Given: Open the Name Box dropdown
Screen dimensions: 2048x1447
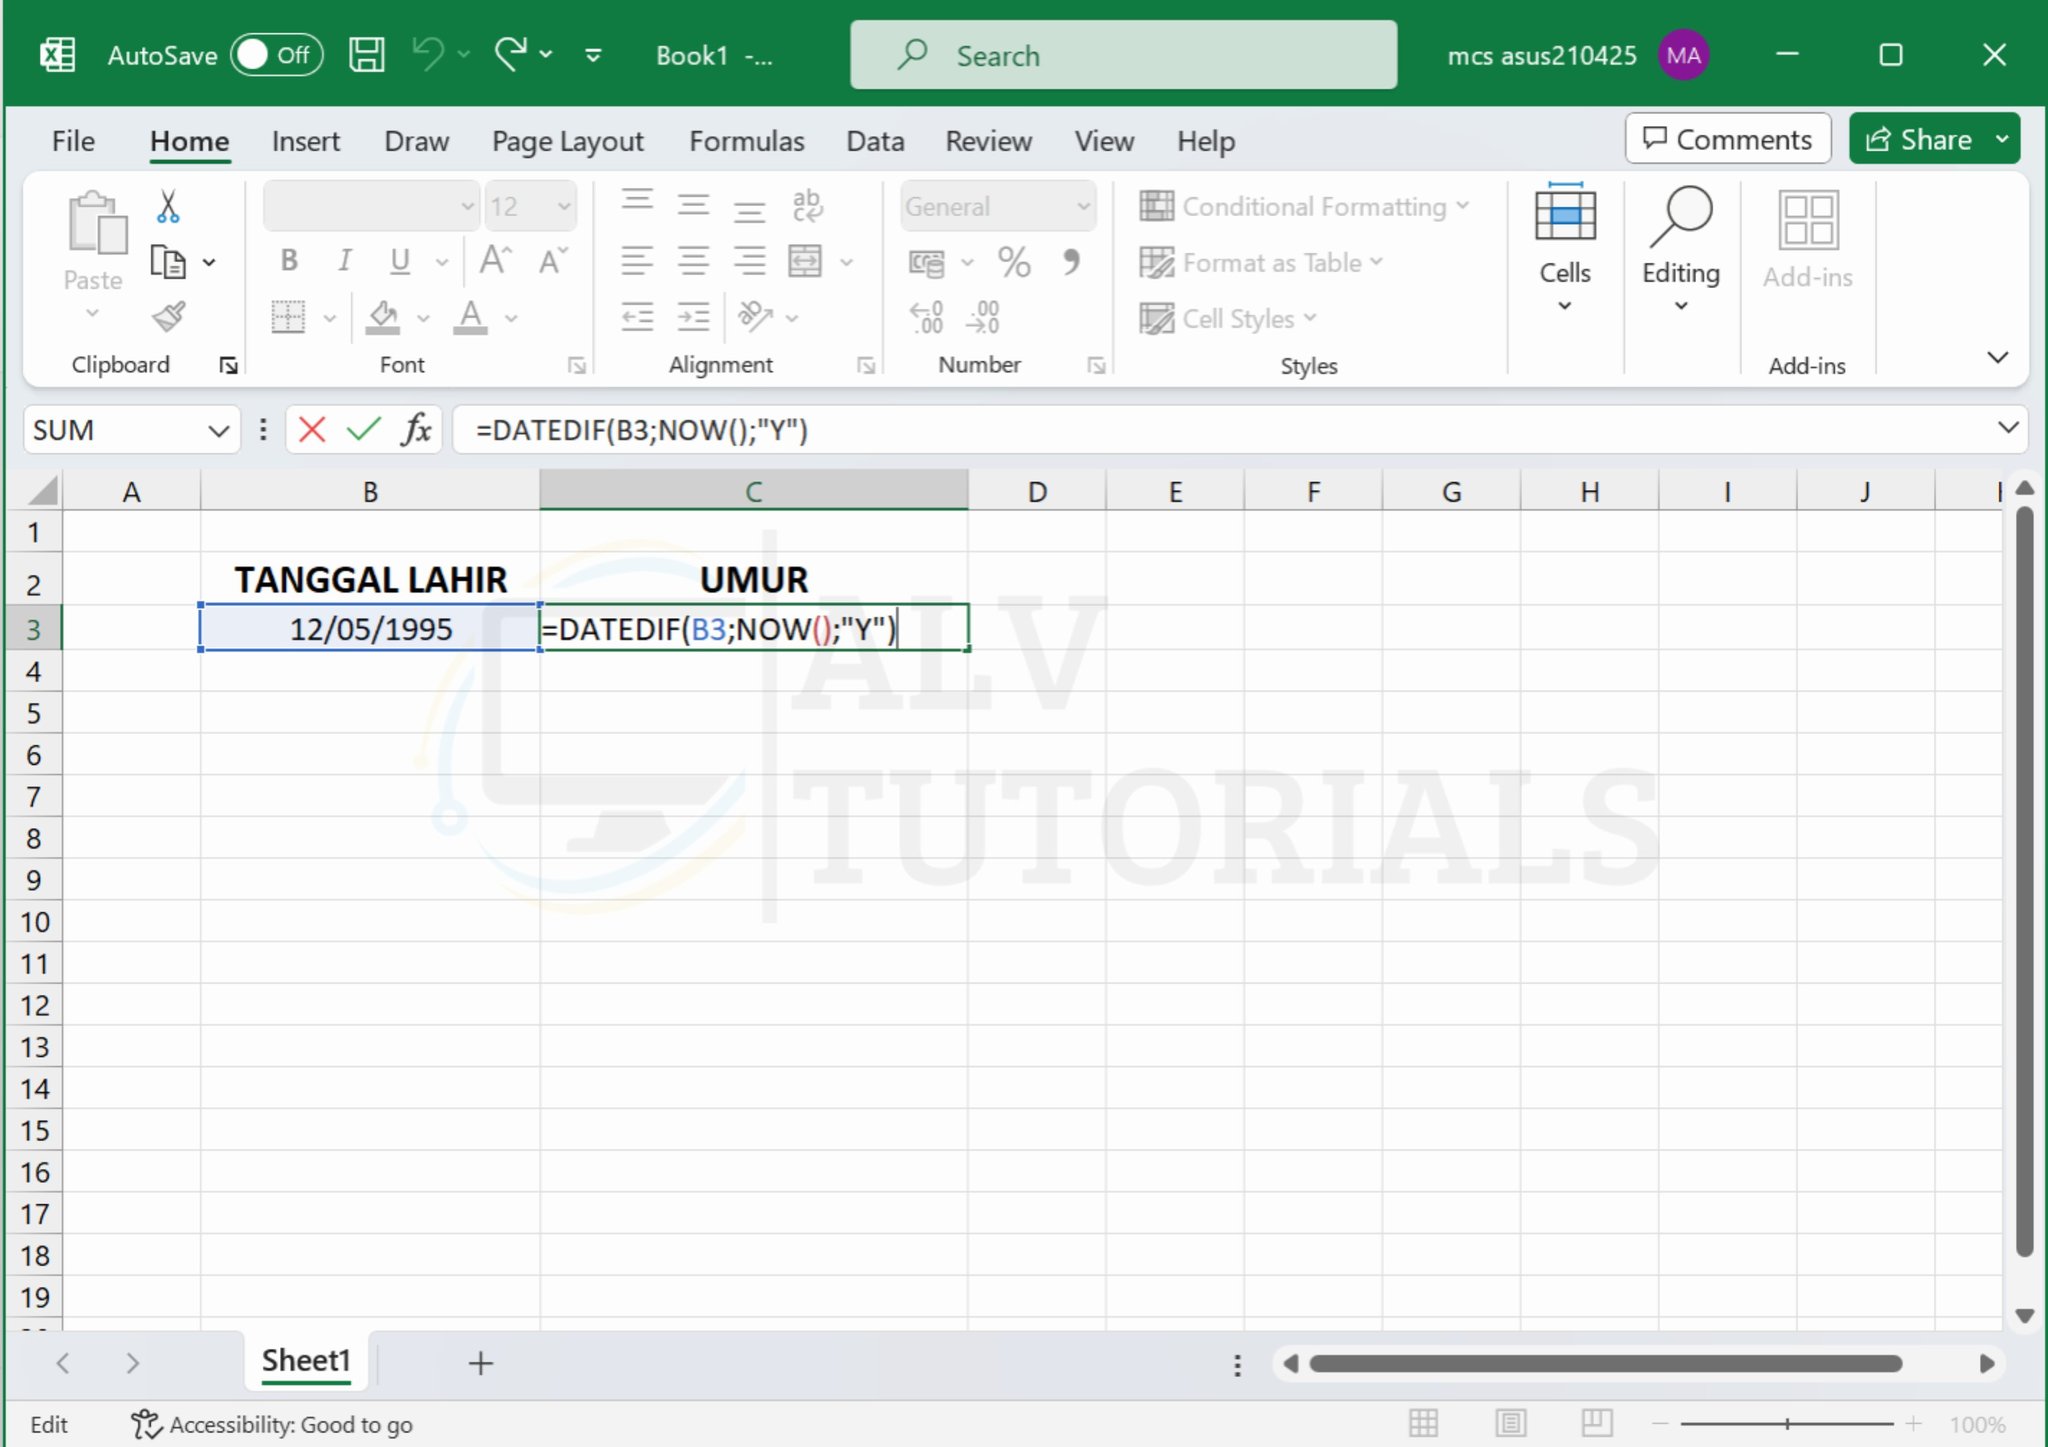Looking at the screenshot, I should click(218, 430).
